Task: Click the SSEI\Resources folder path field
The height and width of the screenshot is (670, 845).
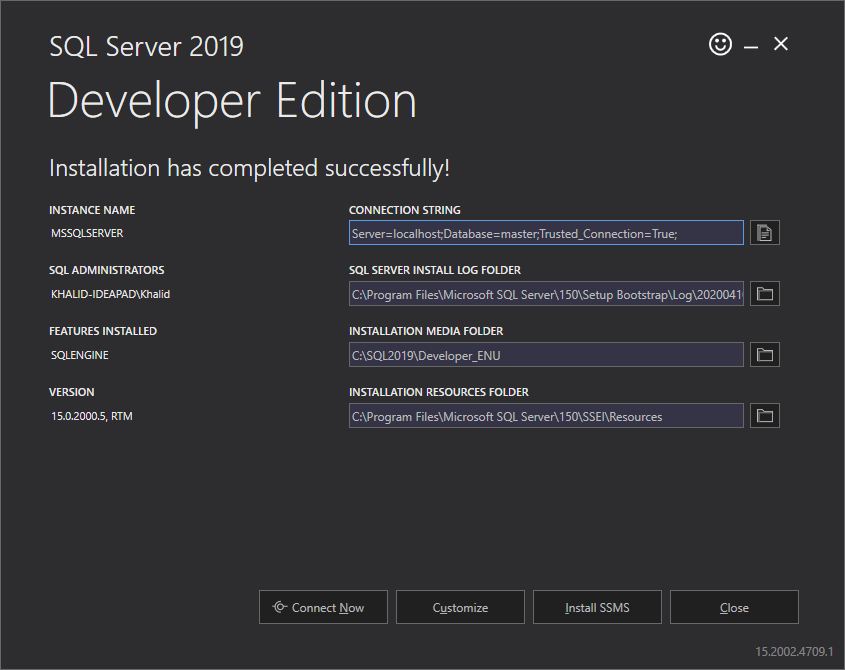Action: pos(546,416)
